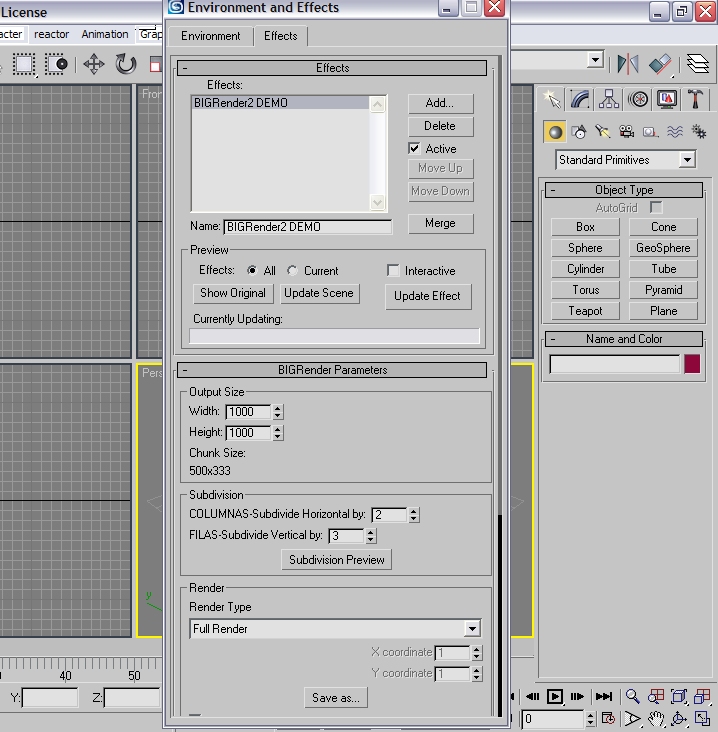Click the GeoSphere primitive button

click(x=663, y=248)
